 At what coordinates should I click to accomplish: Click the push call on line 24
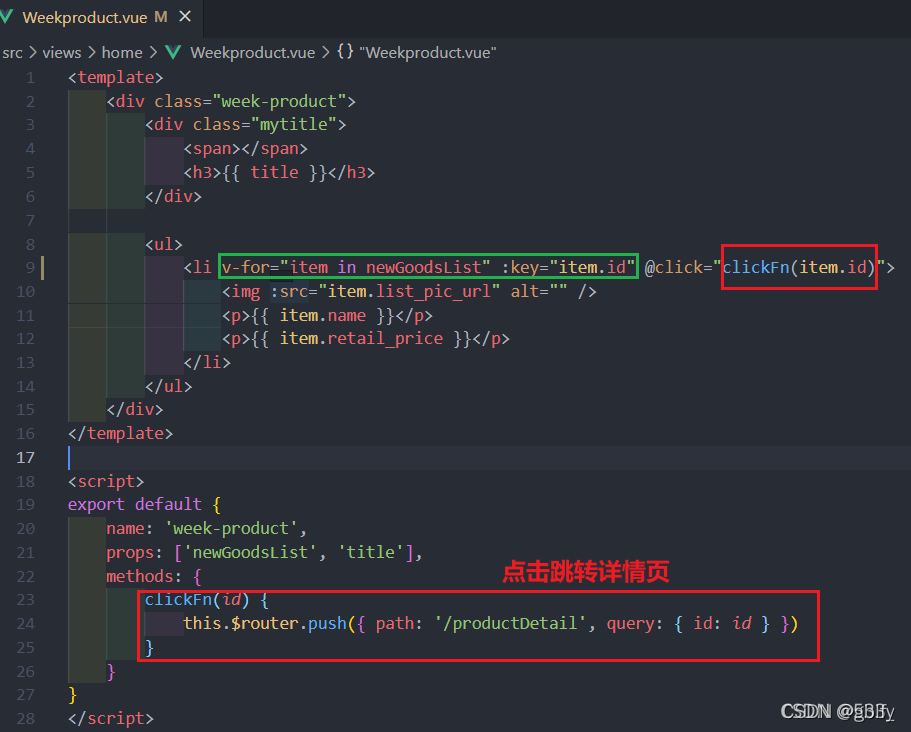327,624
